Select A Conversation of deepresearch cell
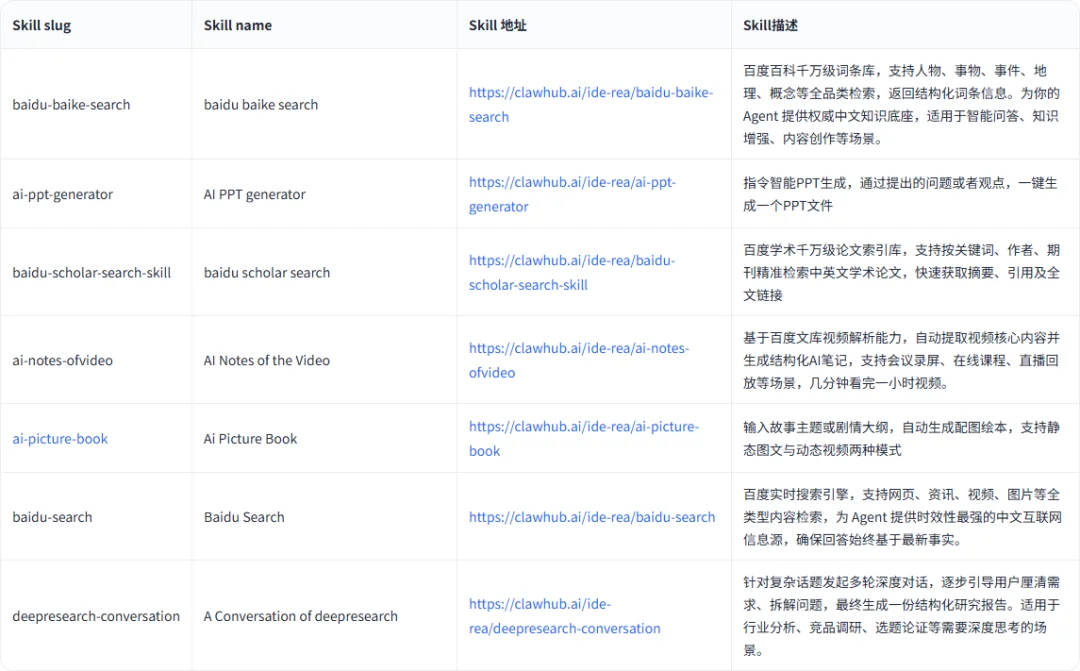The image size is (1080, 671). [299, 616]
